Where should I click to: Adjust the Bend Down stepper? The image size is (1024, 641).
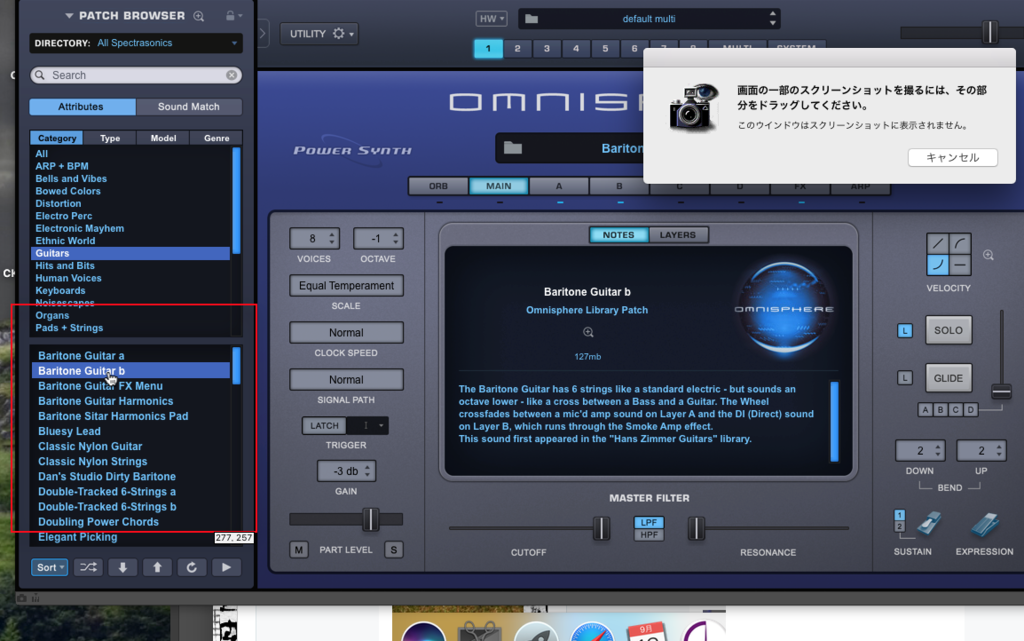click(x=938, y=450)
